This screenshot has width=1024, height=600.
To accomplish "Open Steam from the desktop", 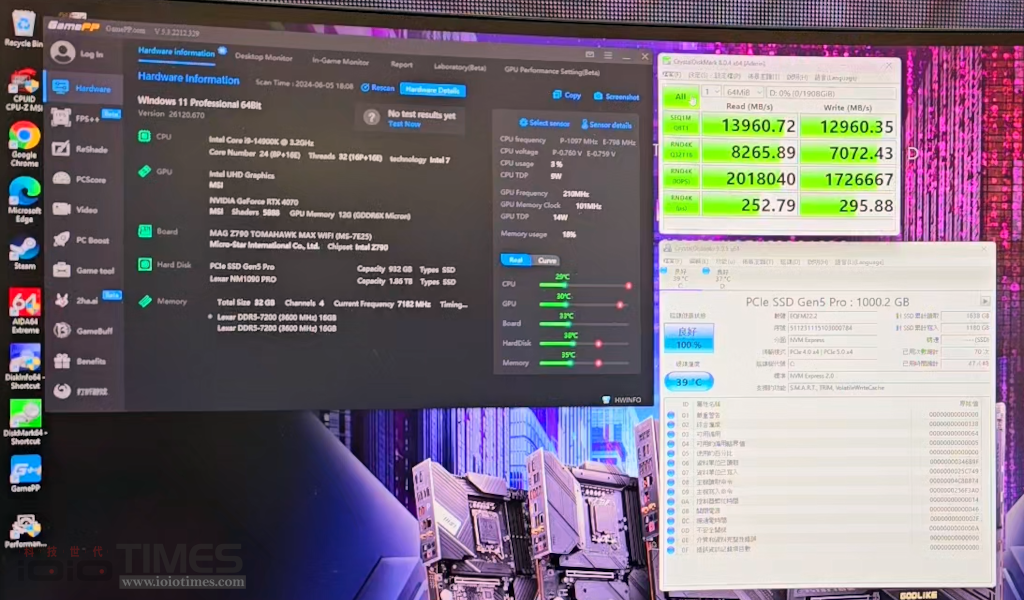I will pos(23,253).
